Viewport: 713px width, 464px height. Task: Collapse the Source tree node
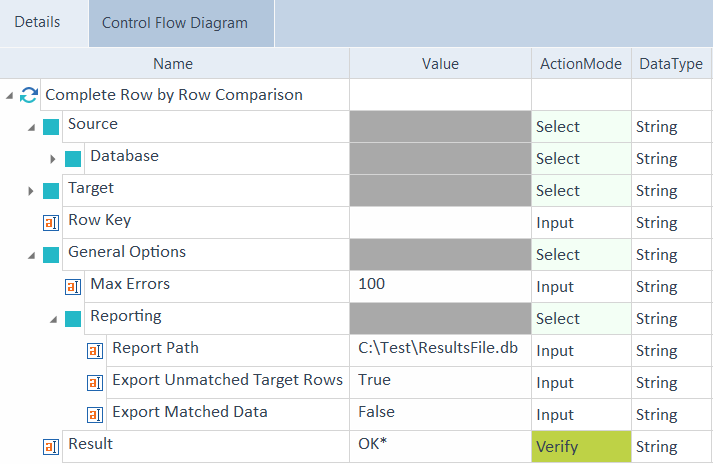(x=31, y=127)
